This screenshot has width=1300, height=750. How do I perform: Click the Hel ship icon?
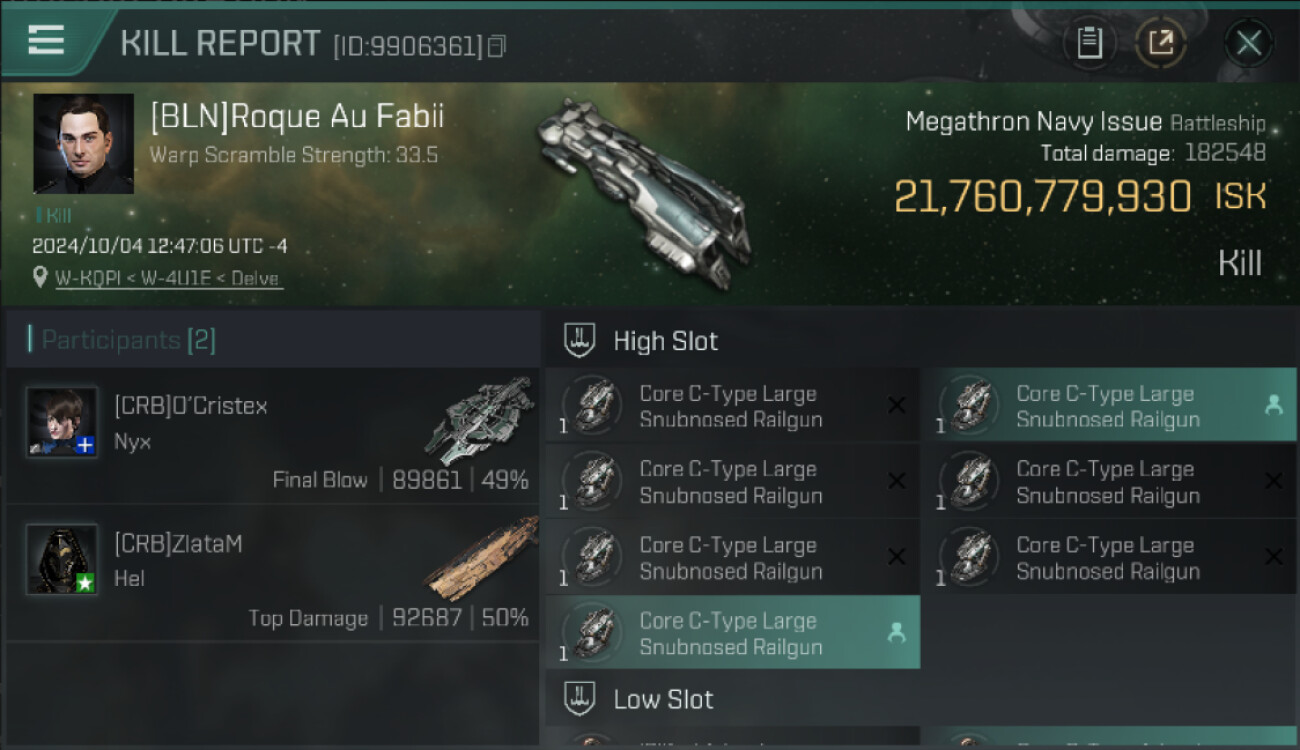tap(480, 558)
